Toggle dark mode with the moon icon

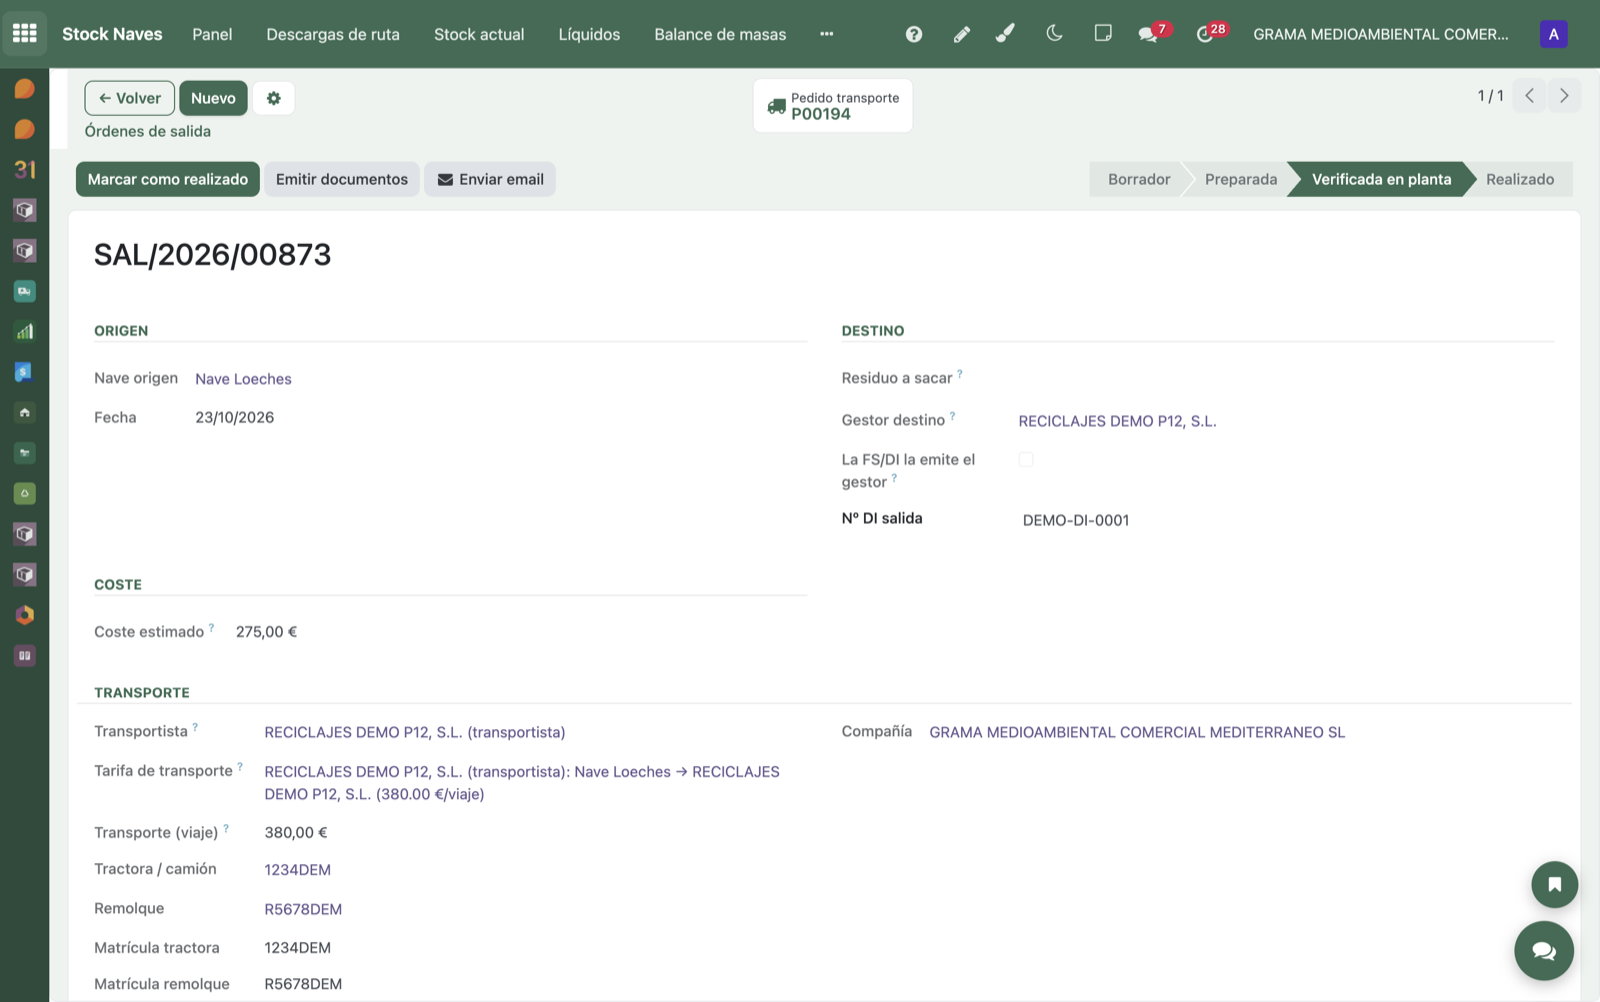click(1054, 34)
